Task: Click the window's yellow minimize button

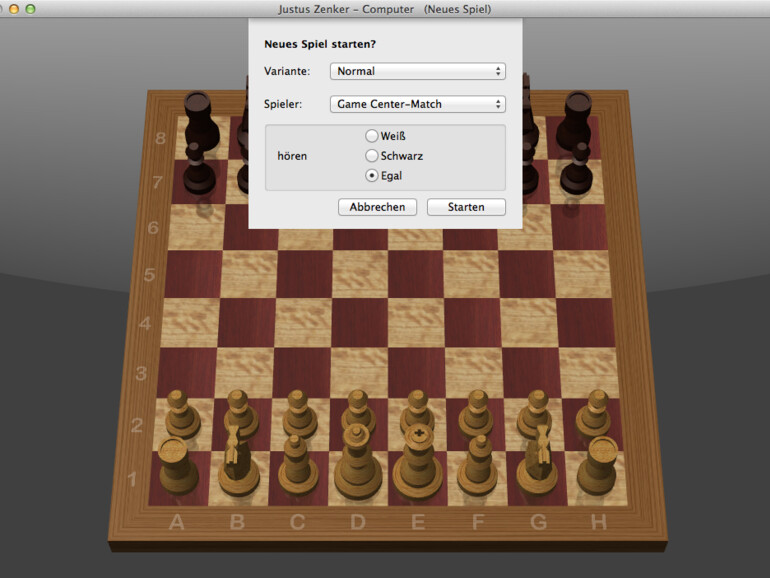Action: (14, 9)
